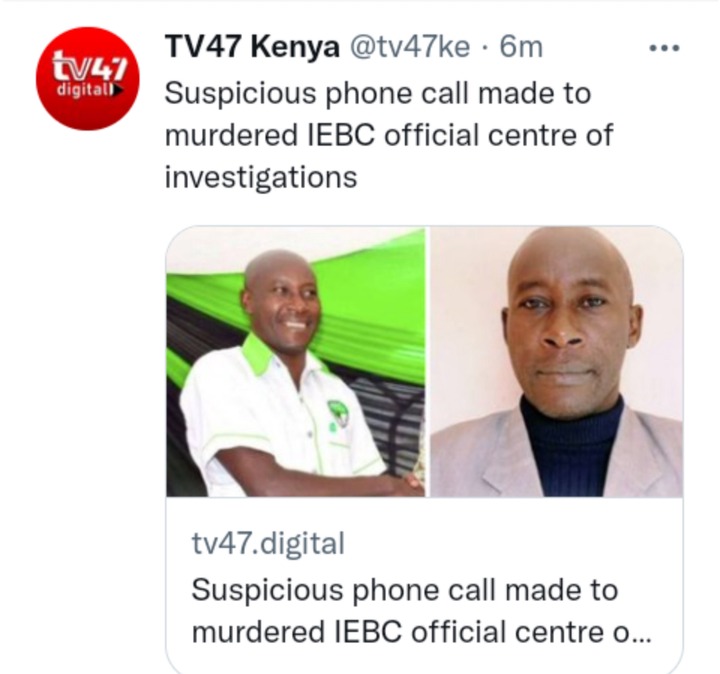The height and width of the screenshot is (674, 720).
Task: Open the three-dot more options menu
Action: point(664,47)
